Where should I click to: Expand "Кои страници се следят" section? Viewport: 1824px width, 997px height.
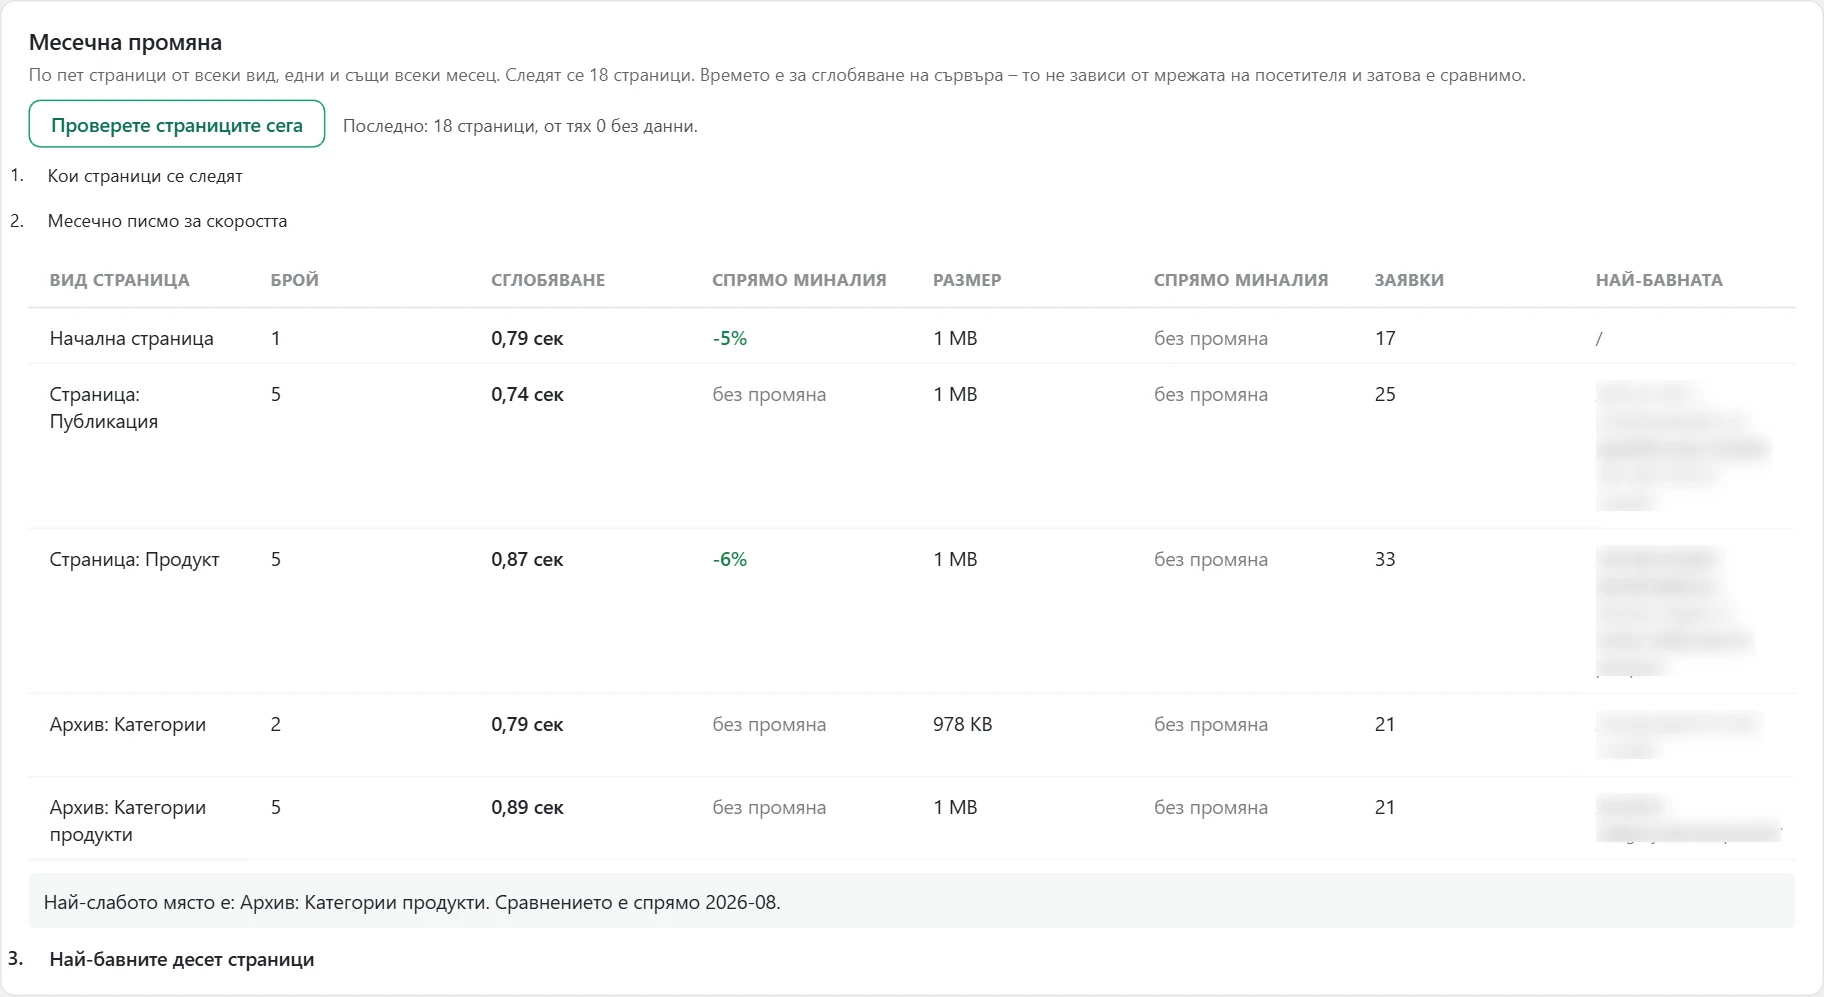(145, 176)
